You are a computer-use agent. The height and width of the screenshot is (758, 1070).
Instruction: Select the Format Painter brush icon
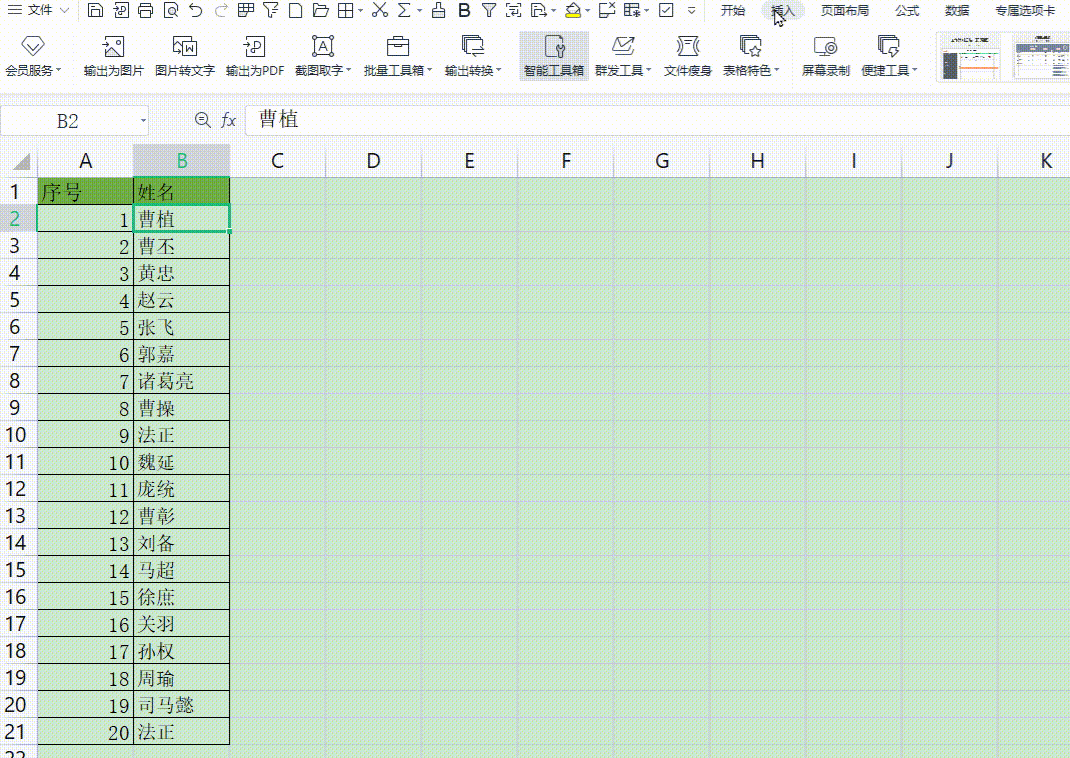pos(439,10)
